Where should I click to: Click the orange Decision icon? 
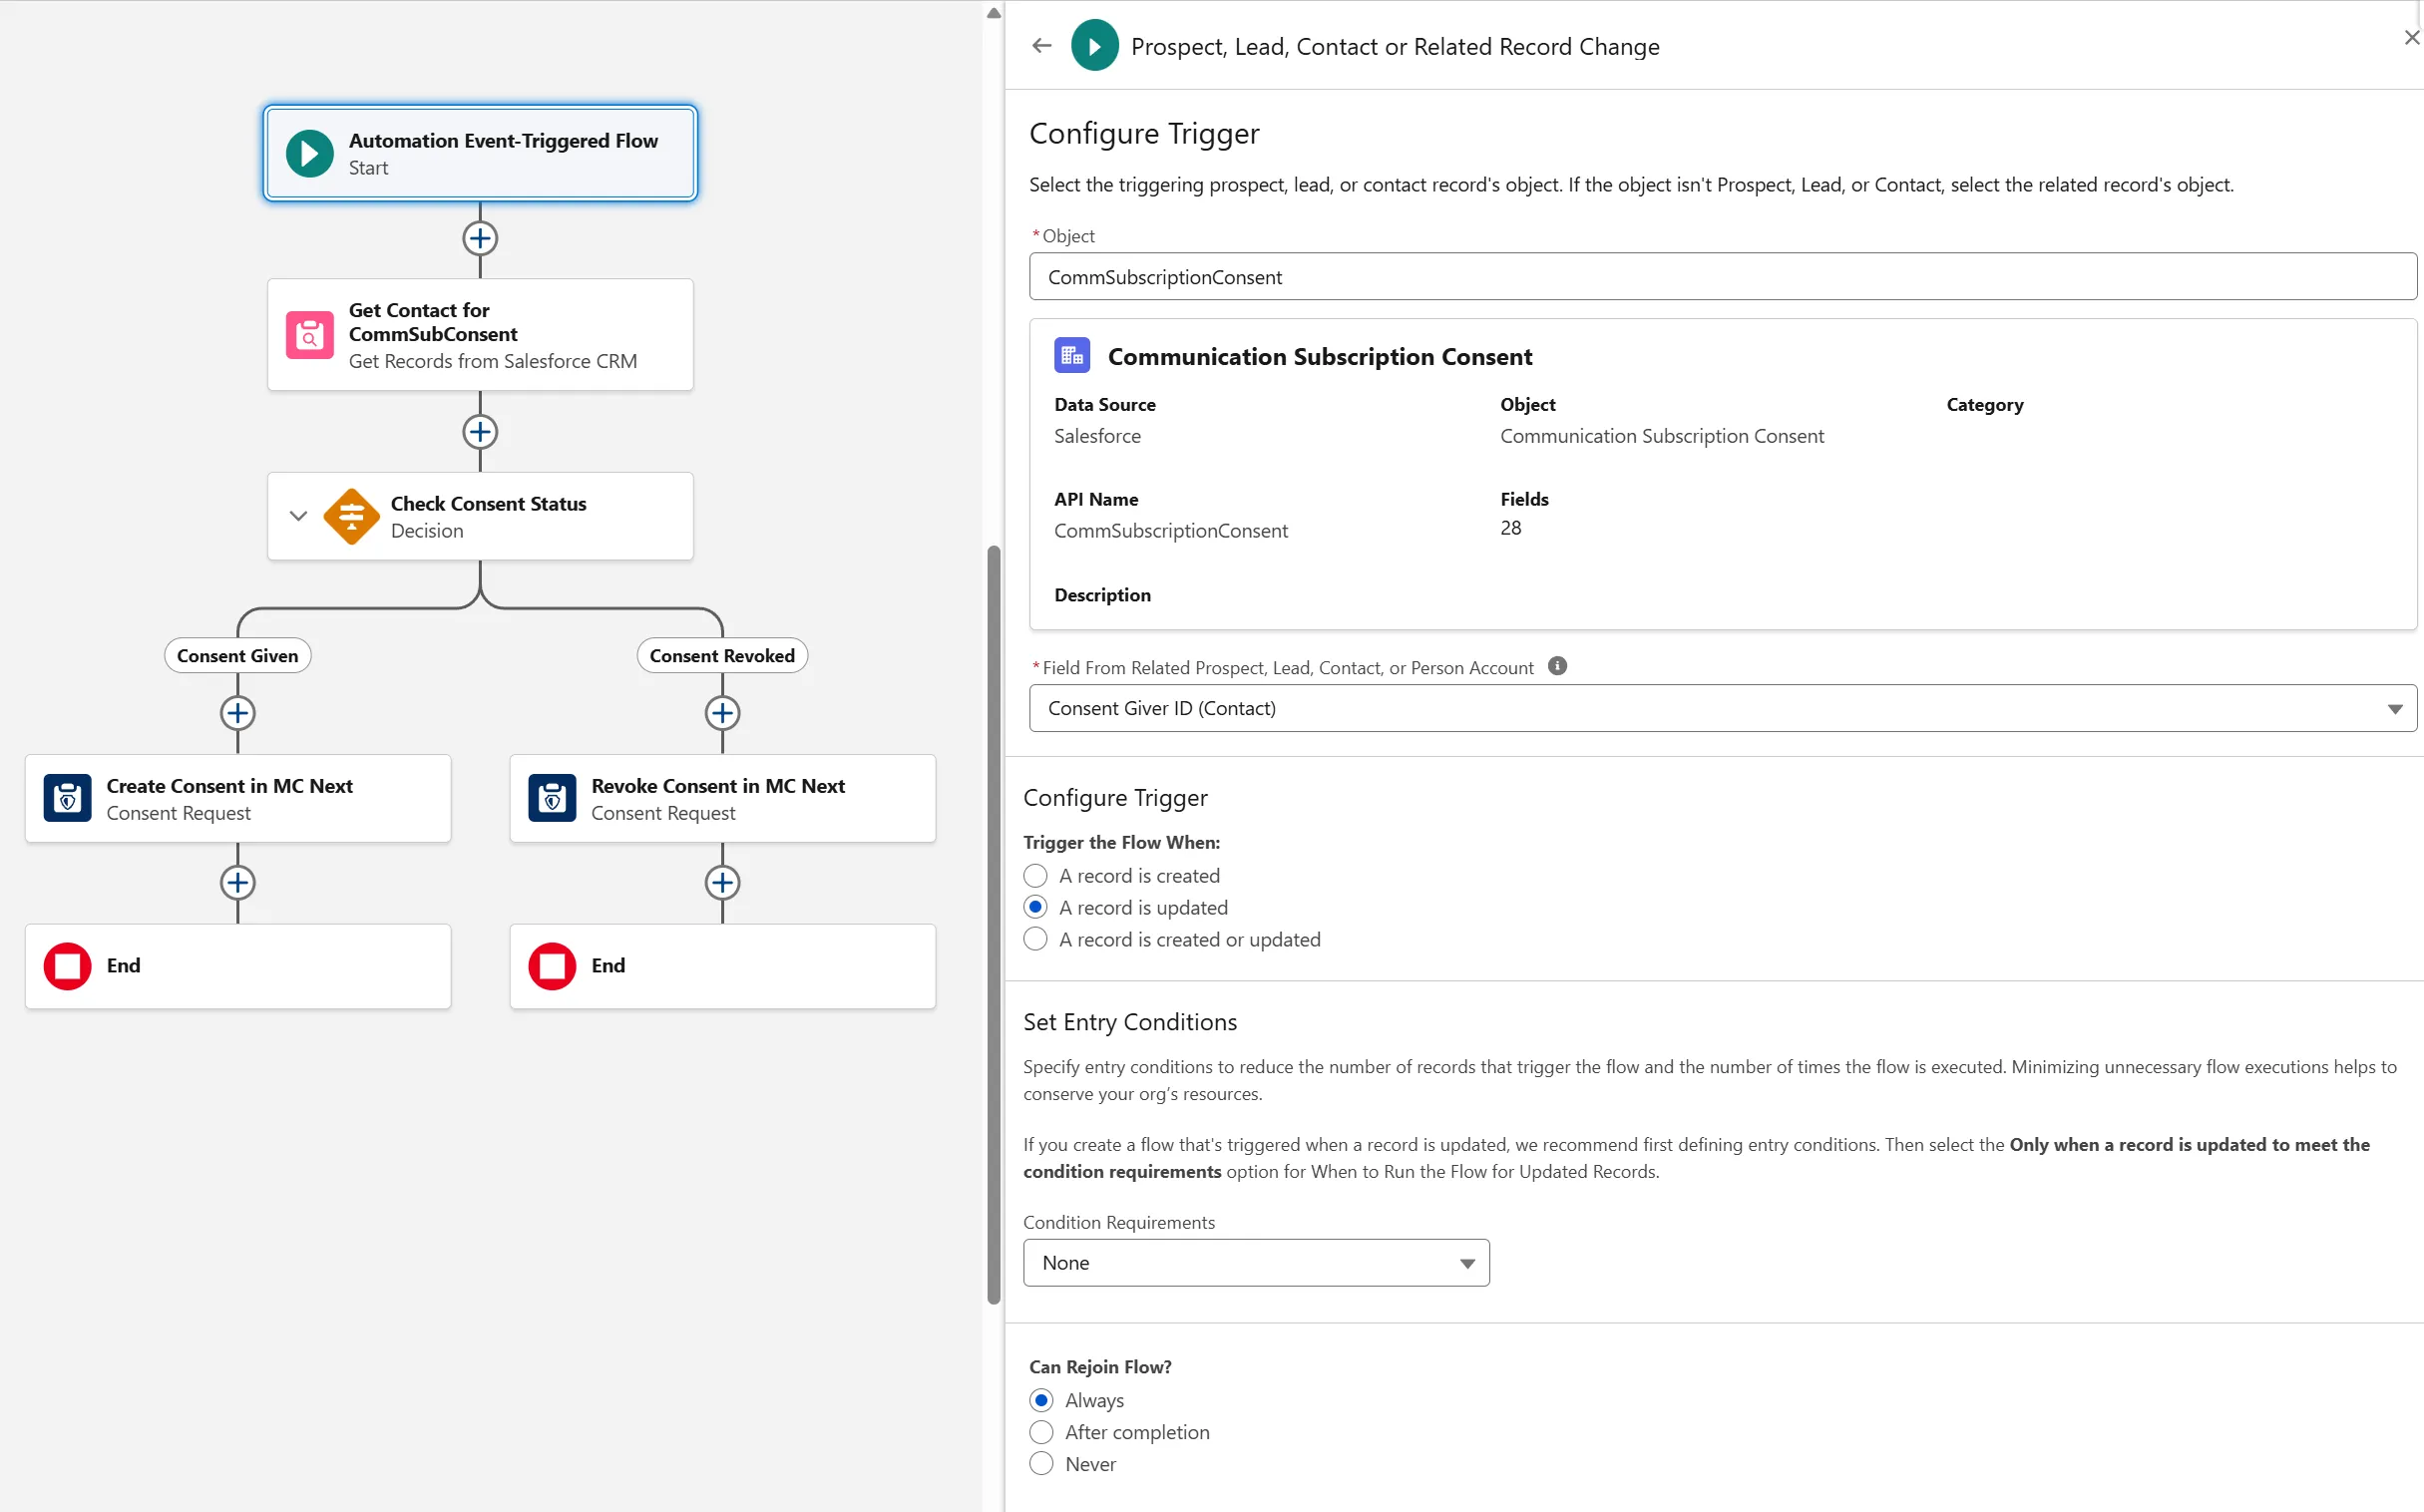[351, 516]
